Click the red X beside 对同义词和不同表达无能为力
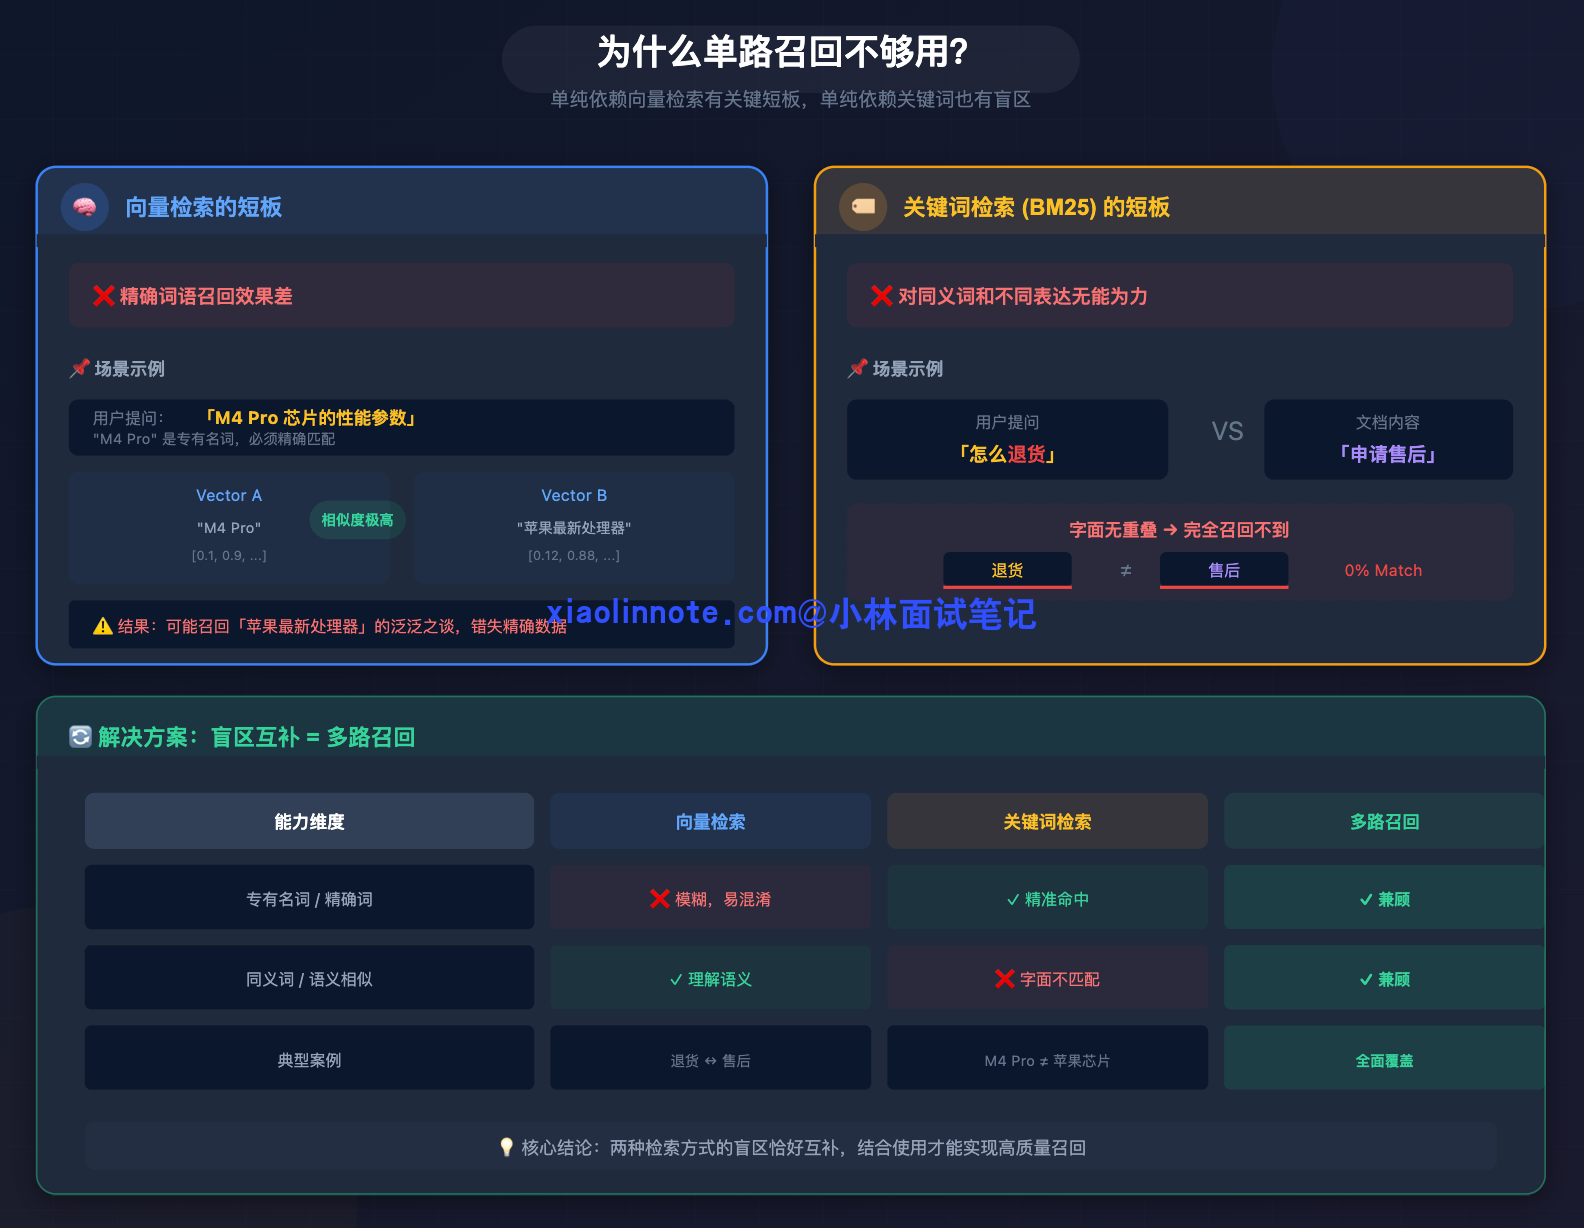The image size is (1584, 1228). pos(881,296)
